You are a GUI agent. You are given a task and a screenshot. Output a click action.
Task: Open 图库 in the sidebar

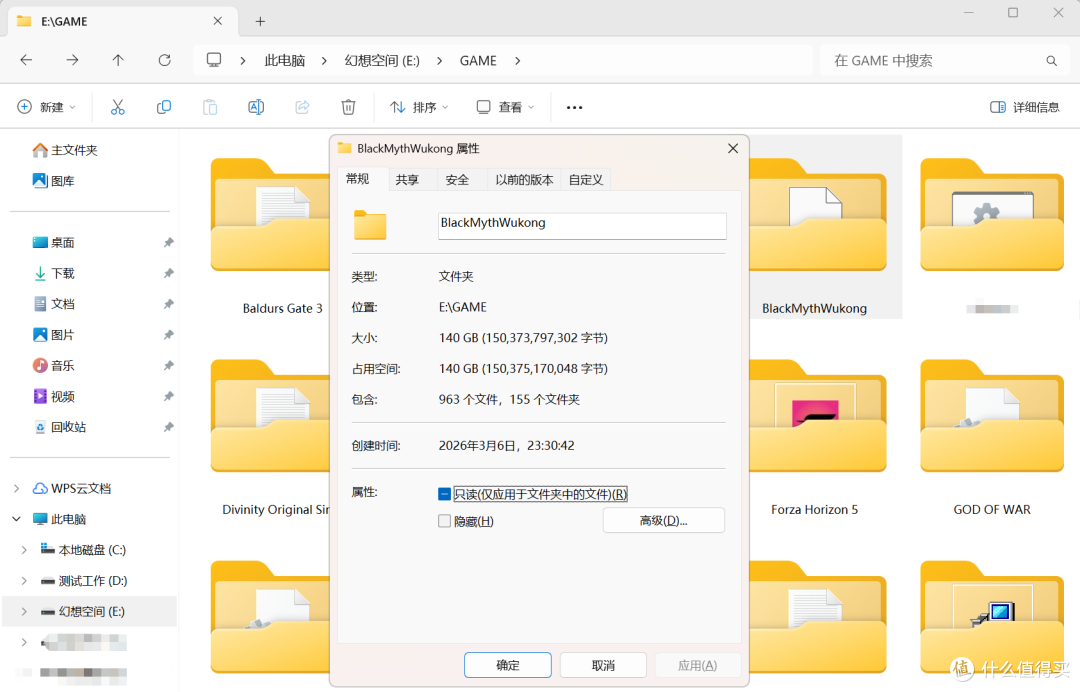[x=54, y=181]
